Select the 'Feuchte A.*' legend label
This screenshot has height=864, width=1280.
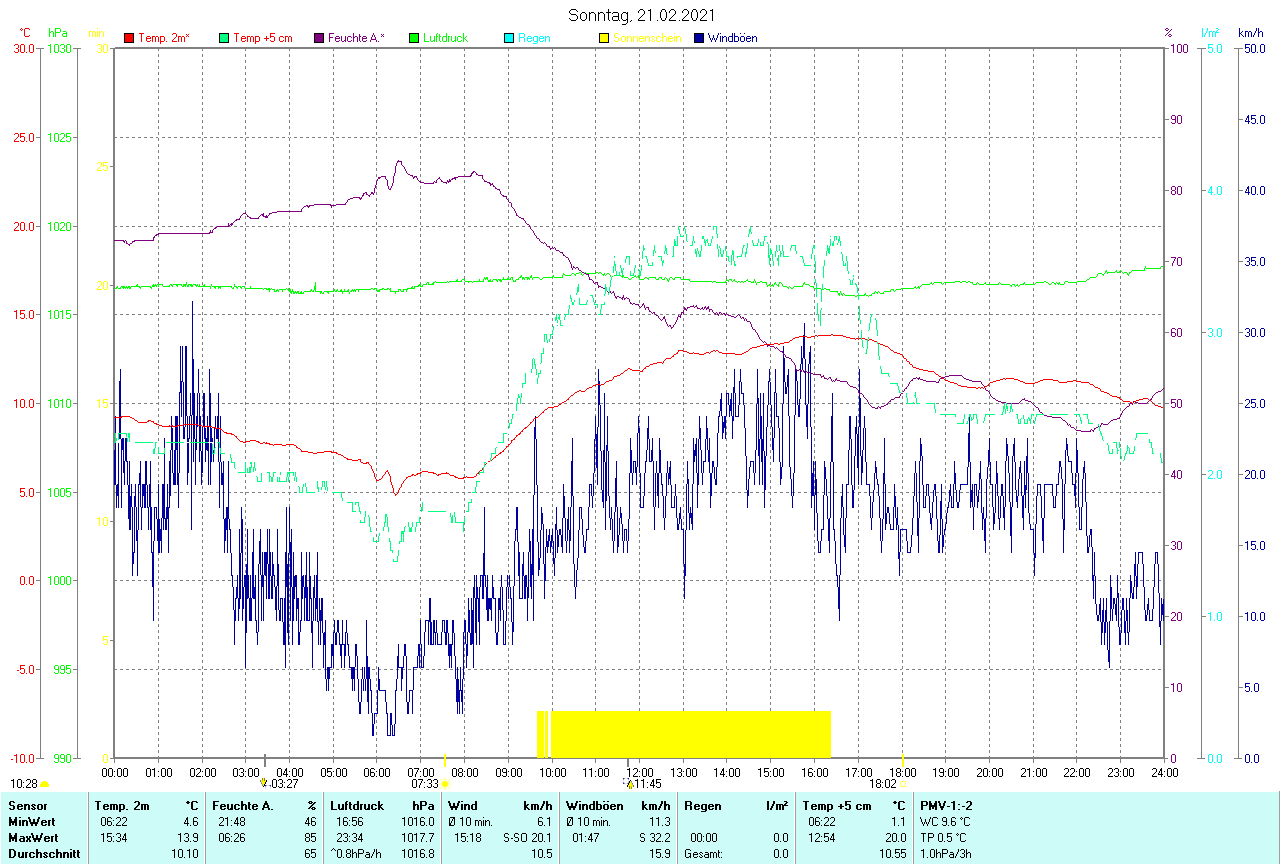[x=356, y=38]
